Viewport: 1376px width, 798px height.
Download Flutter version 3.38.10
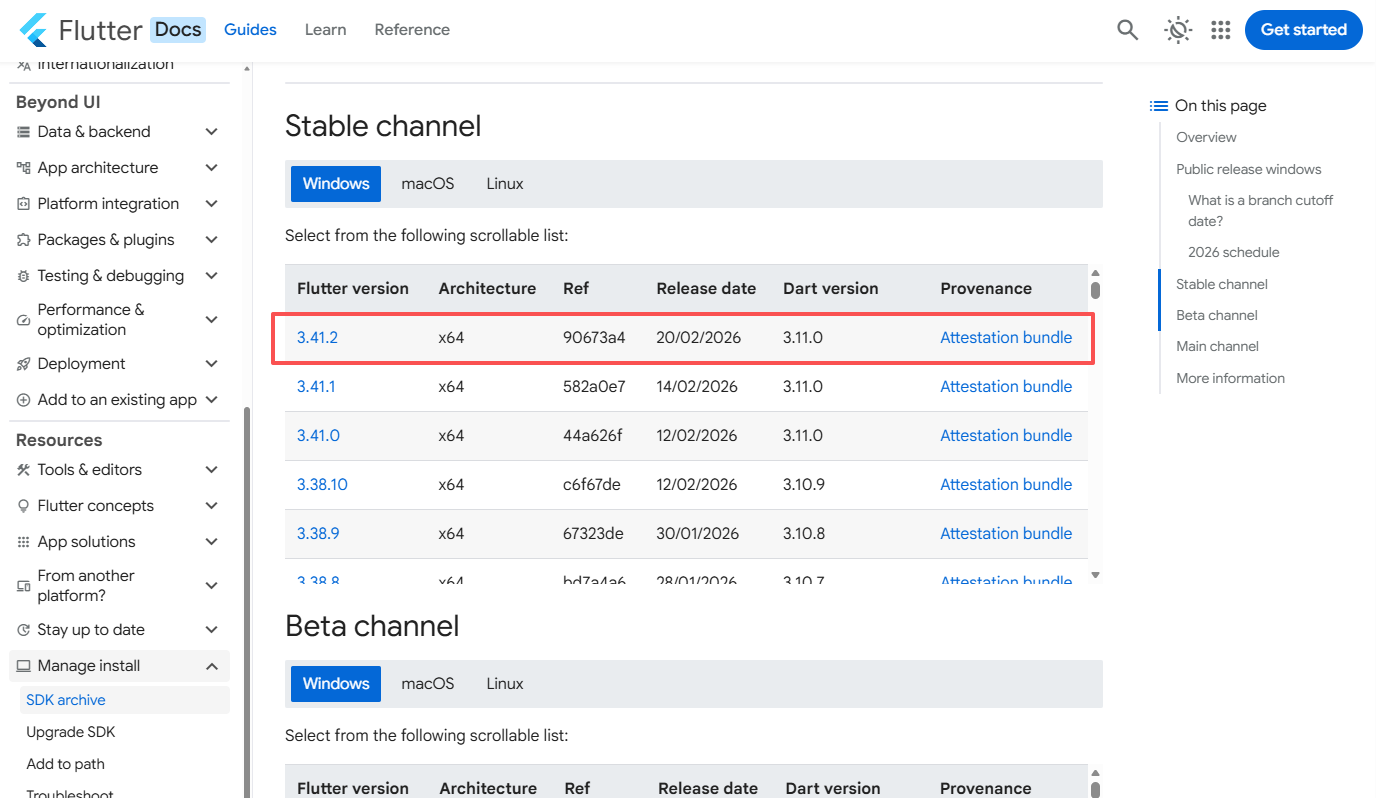tap(322, 485)
